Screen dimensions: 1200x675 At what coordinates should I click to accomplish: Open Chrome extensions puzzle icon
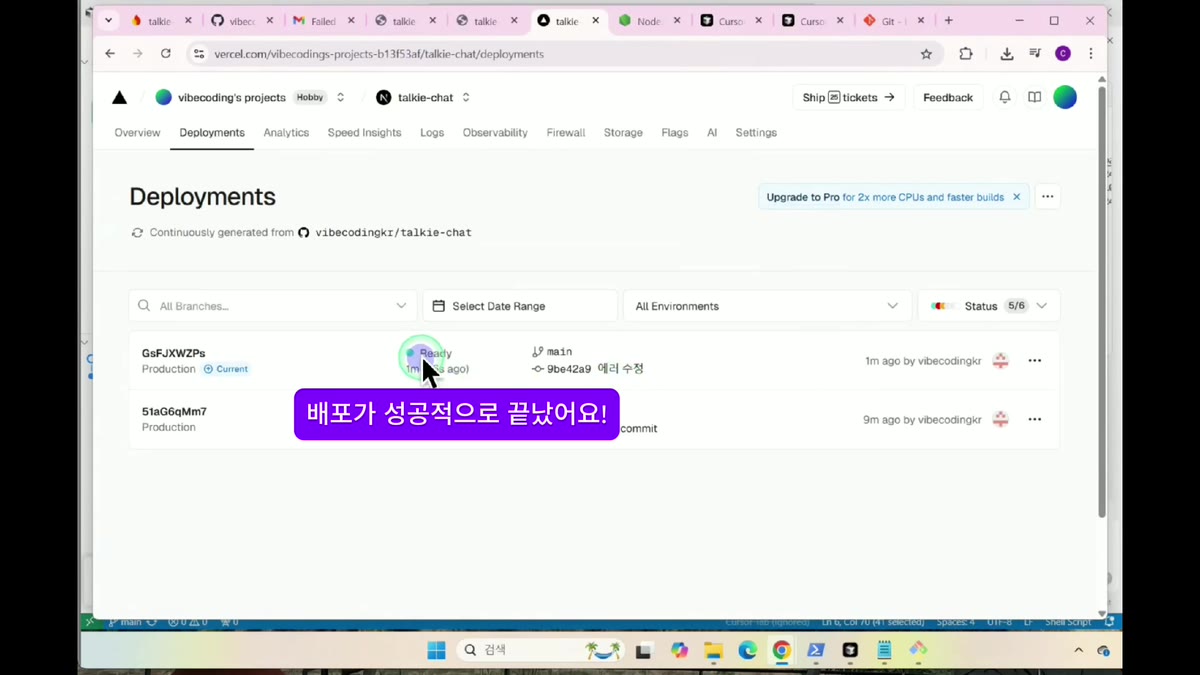965,54
